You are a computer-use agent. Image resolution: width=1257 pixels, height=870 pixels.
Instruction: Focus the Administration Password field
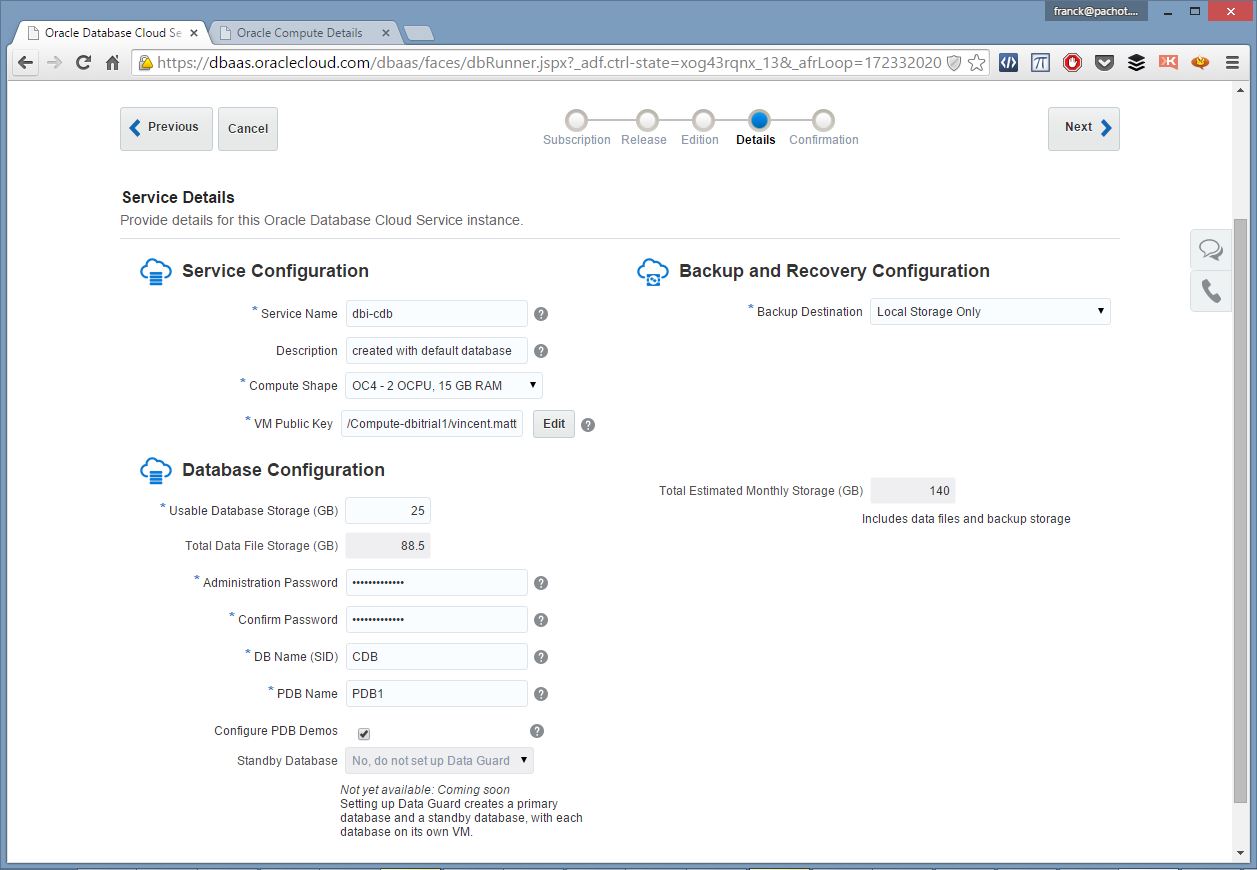(x=437, y=583)
